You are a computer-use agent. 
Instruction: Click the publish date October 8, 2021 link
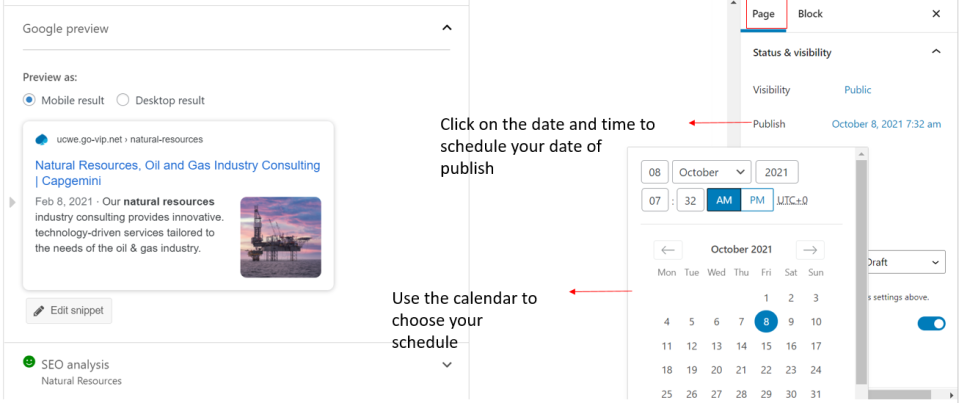click(x=886, y=124)
